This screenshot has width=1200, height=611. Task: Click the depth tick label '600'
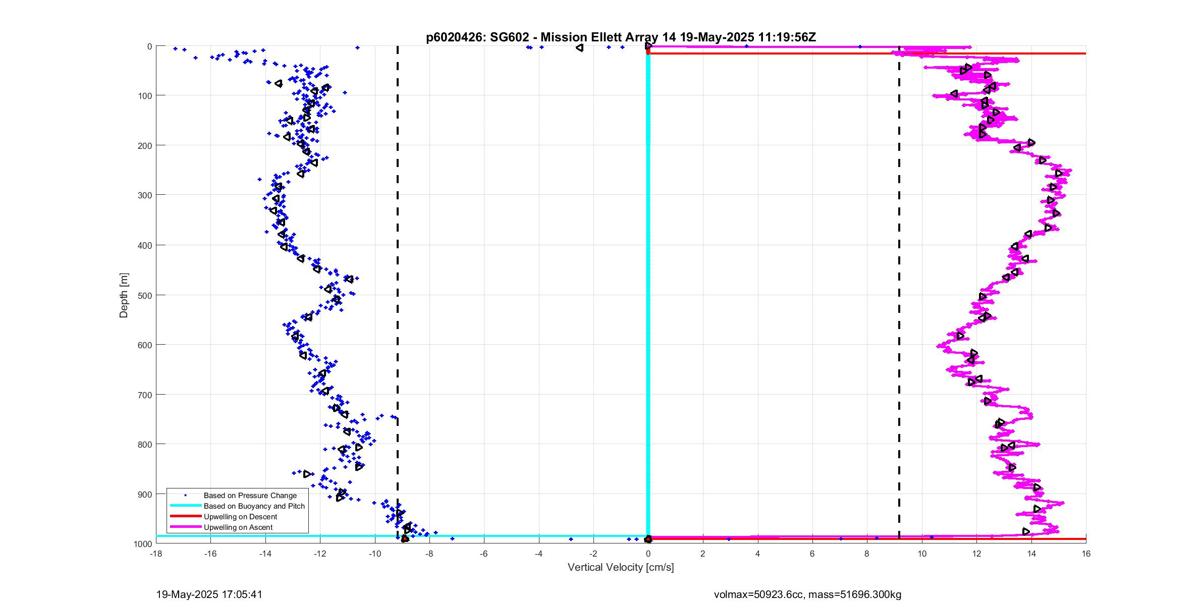145,345
